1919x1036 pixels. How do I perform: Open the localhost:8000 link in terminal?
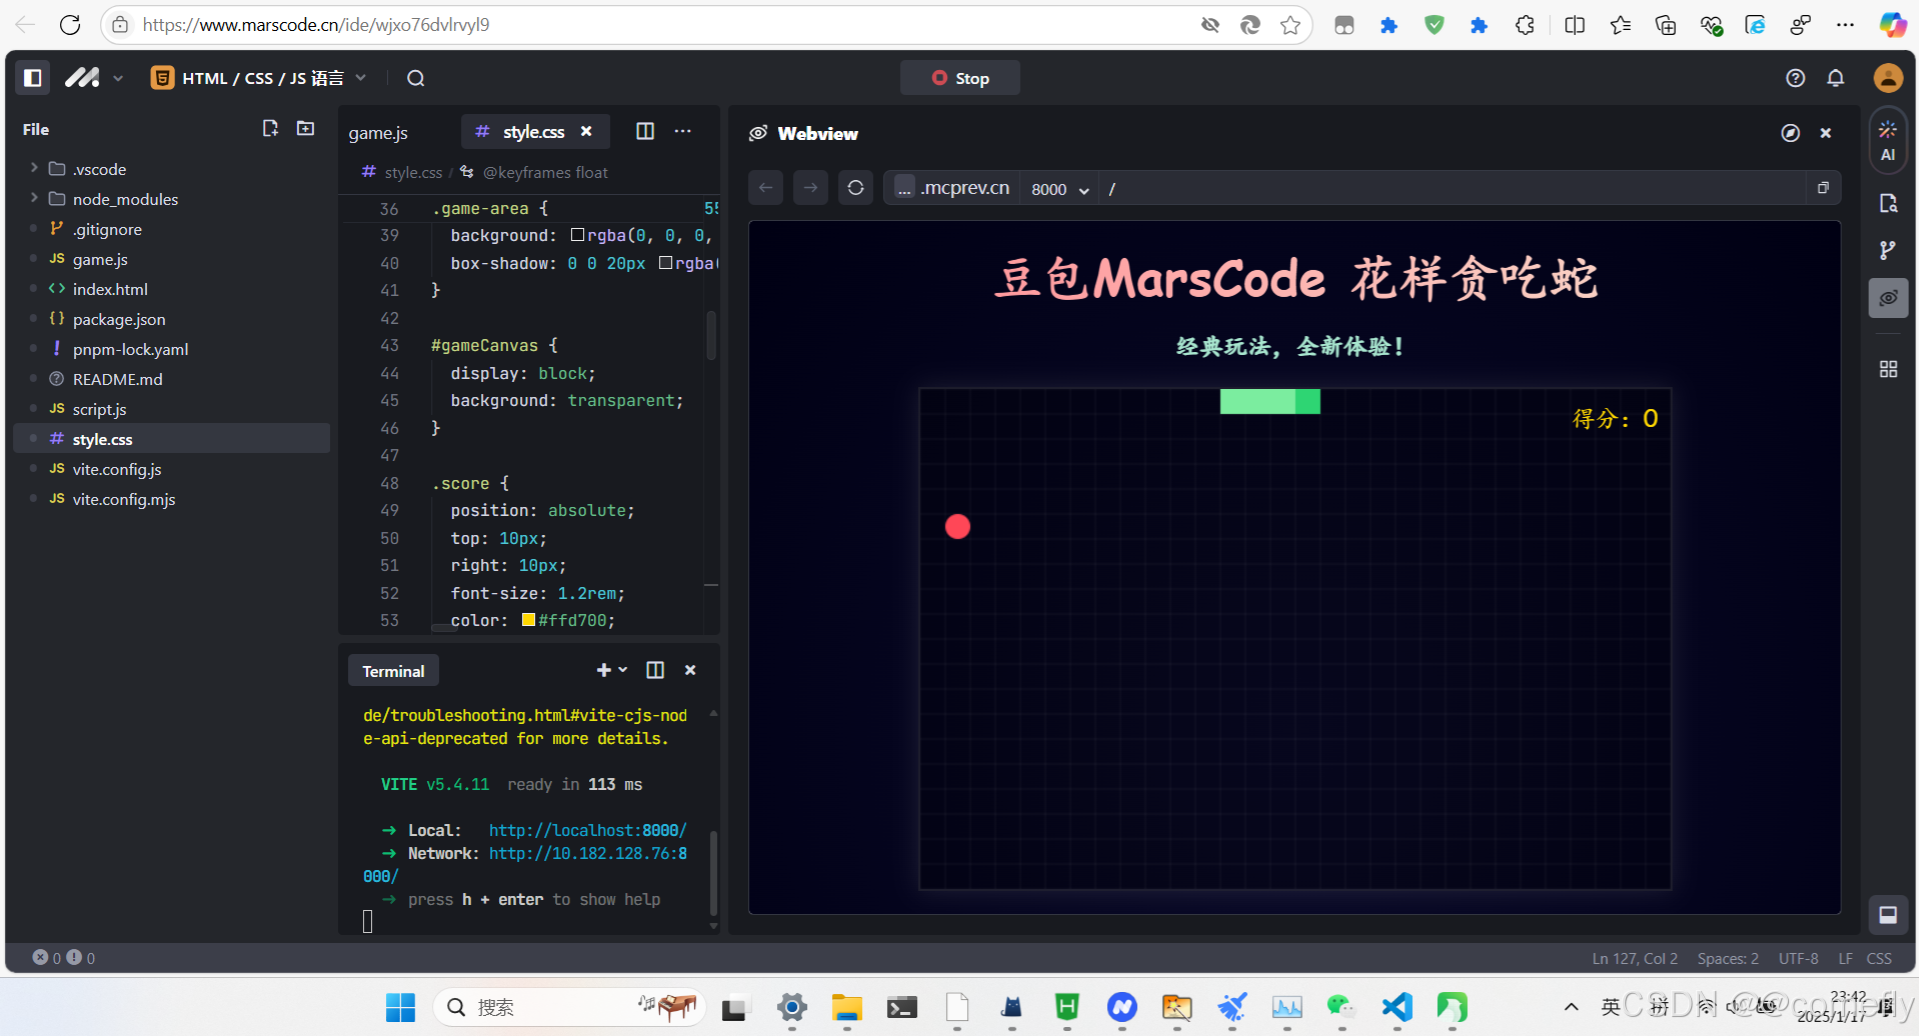[x=588, y=830]
